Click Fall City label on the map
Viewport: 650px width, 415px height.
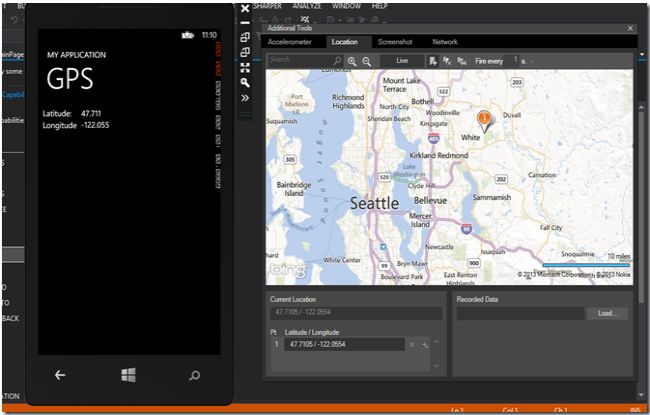pos(551,228)
